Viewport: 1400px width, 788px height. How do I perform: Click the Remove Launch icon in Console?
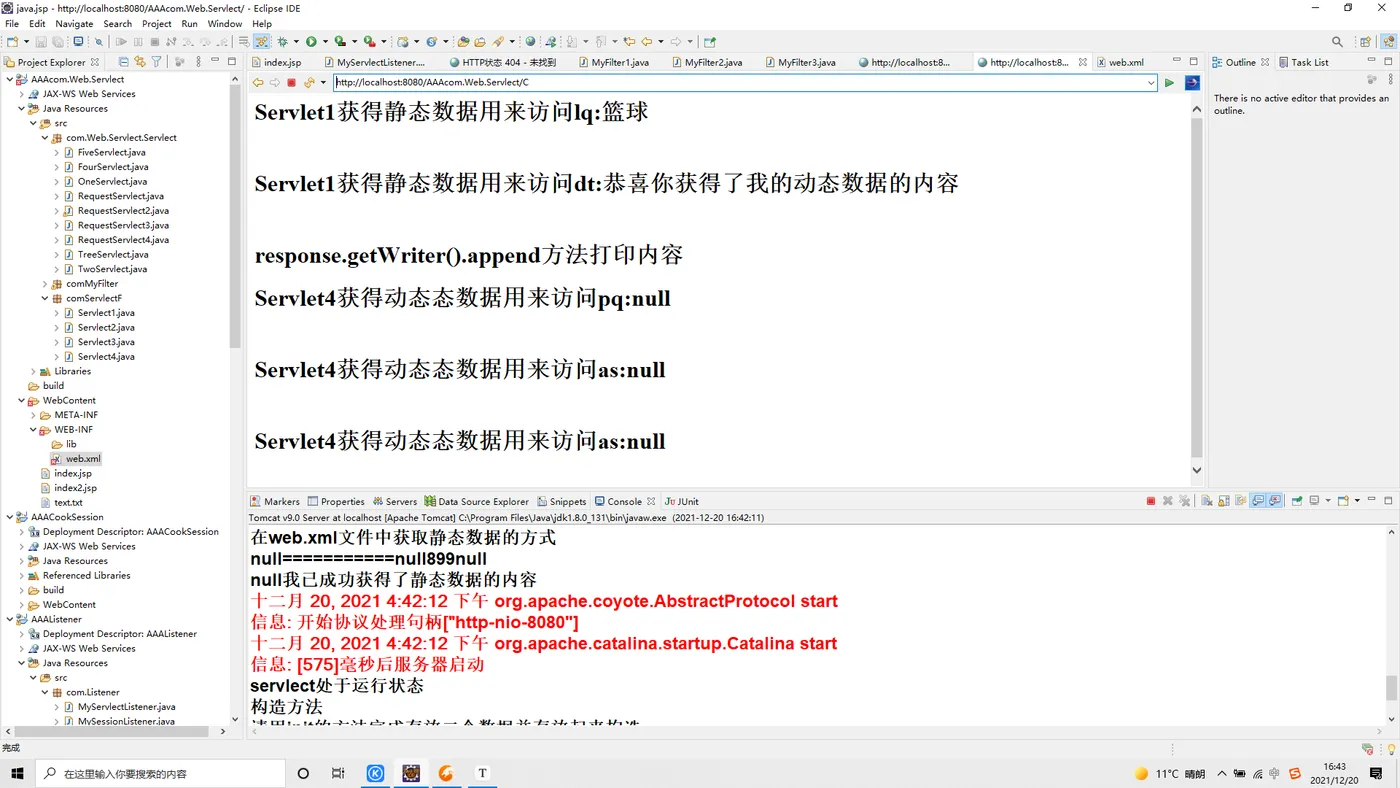(1168, 501)
